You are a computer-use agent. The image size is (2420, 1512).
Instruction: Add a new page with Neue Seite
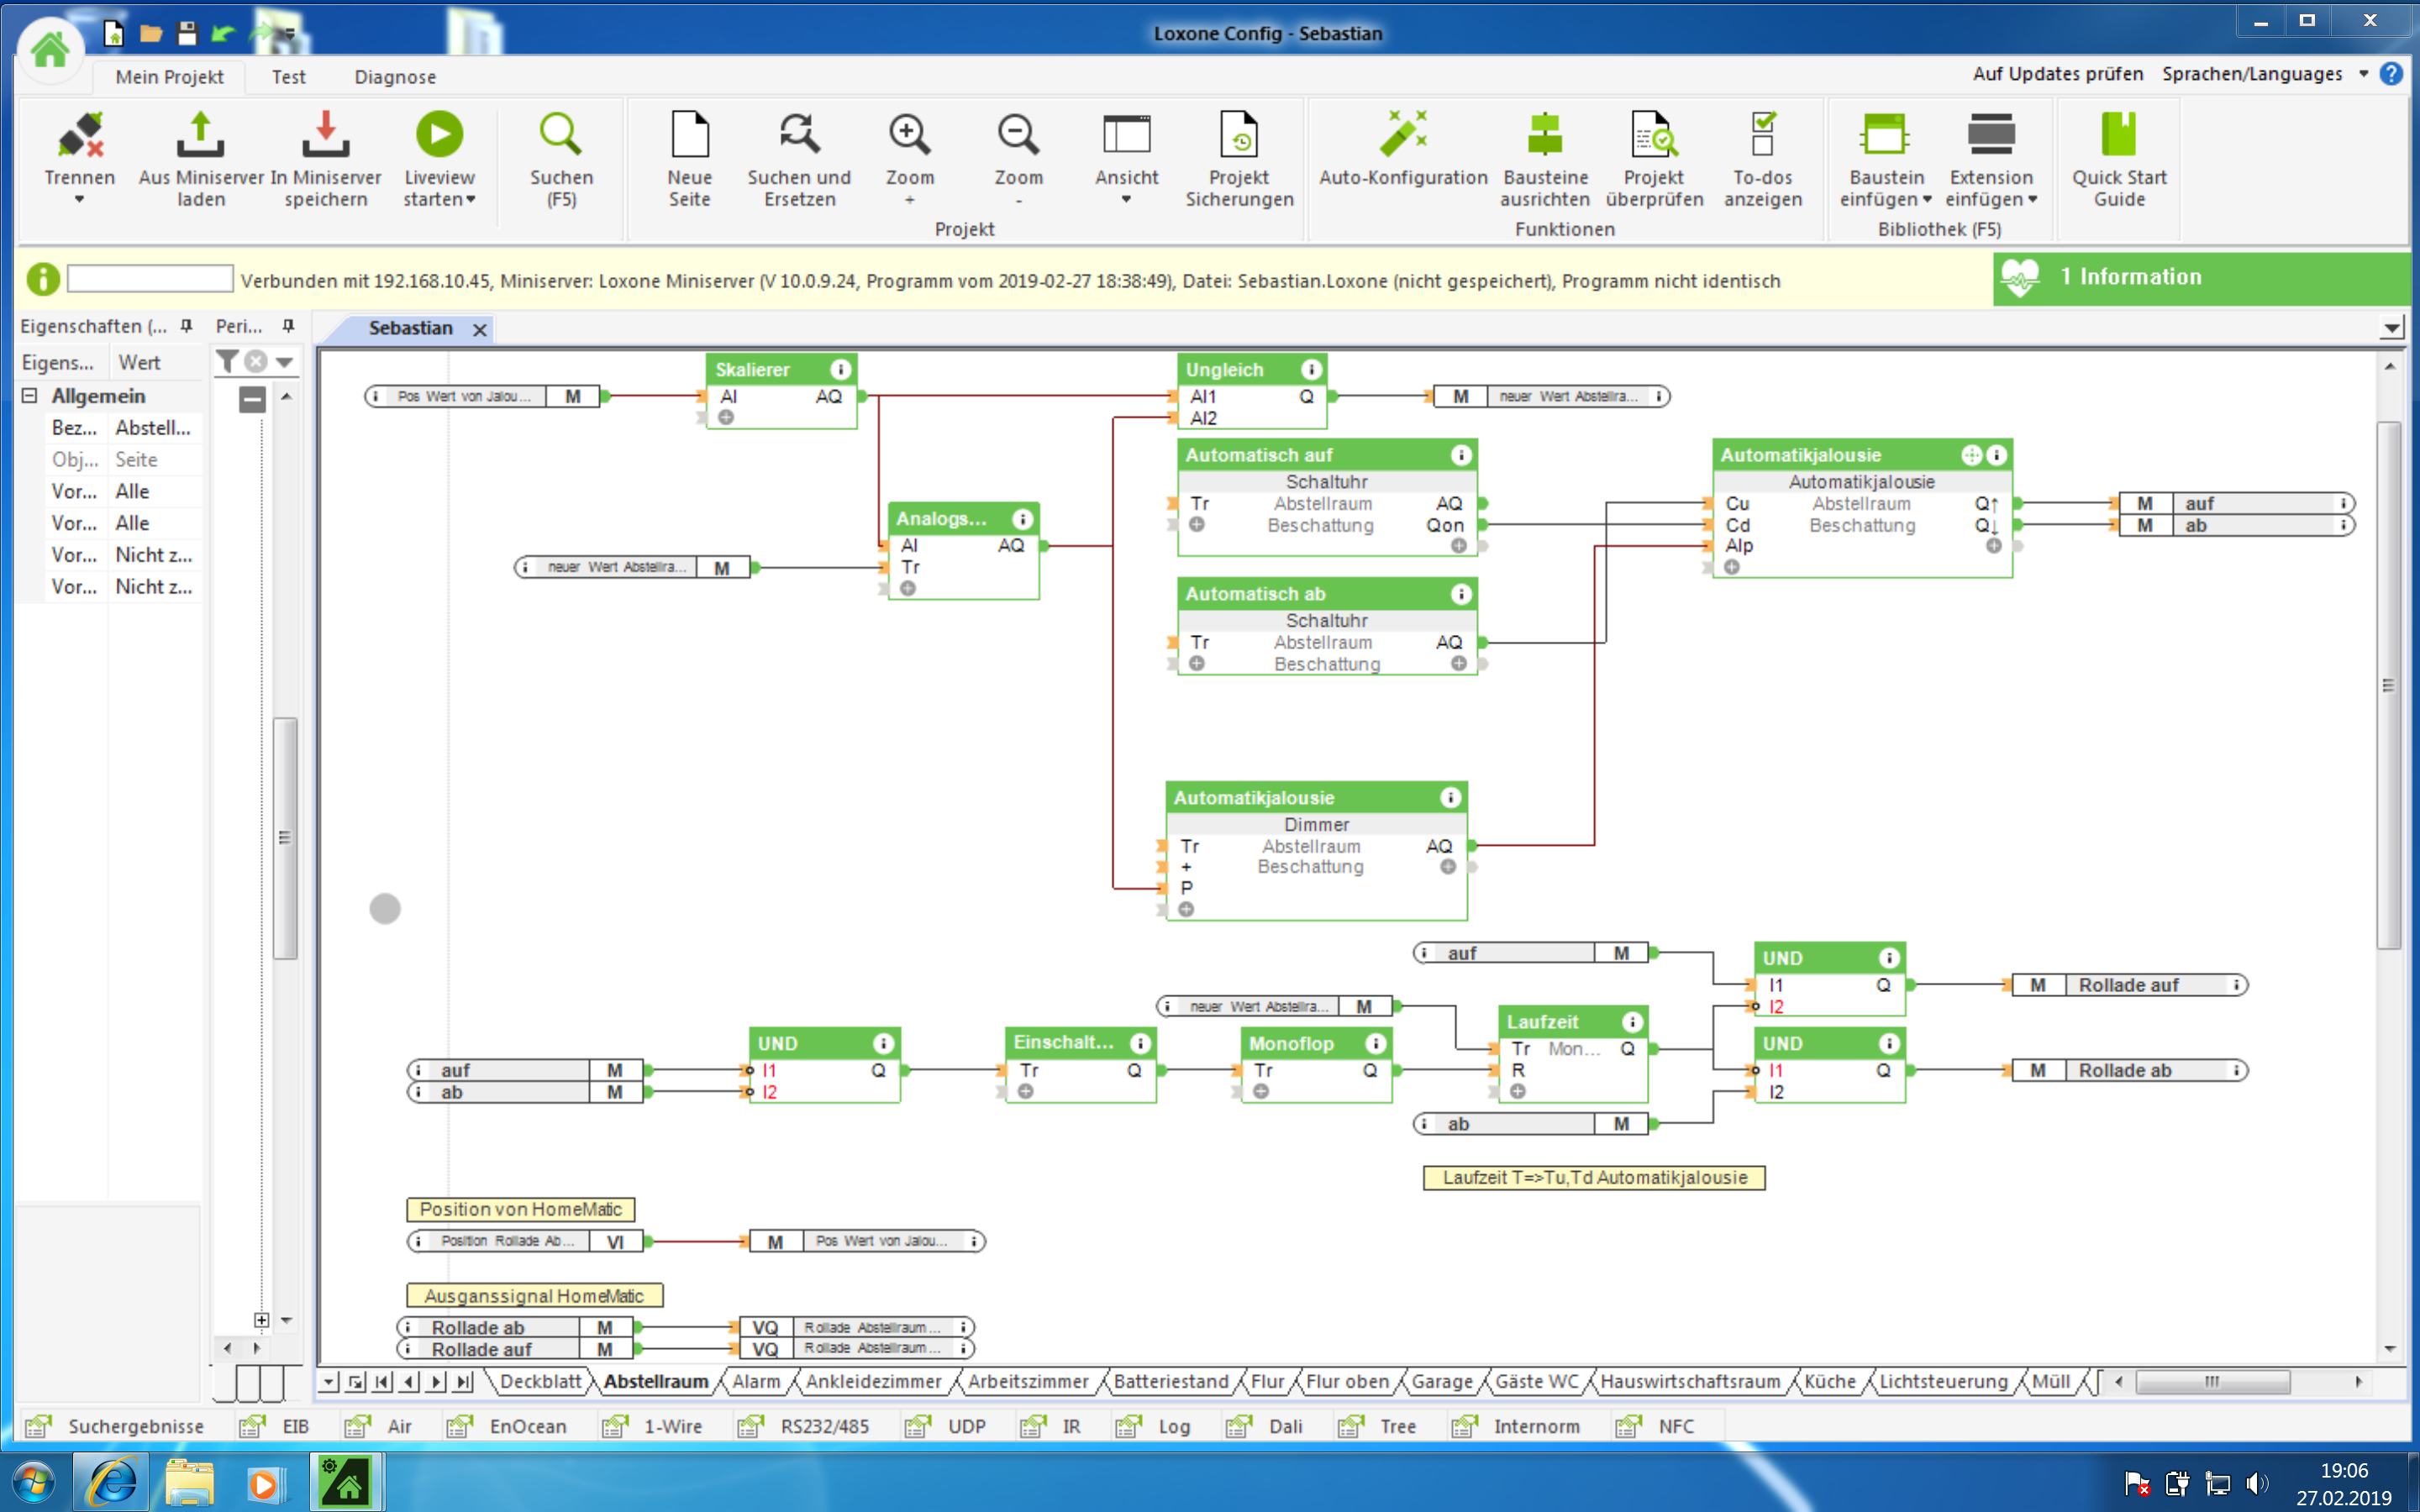pos(689,137)
